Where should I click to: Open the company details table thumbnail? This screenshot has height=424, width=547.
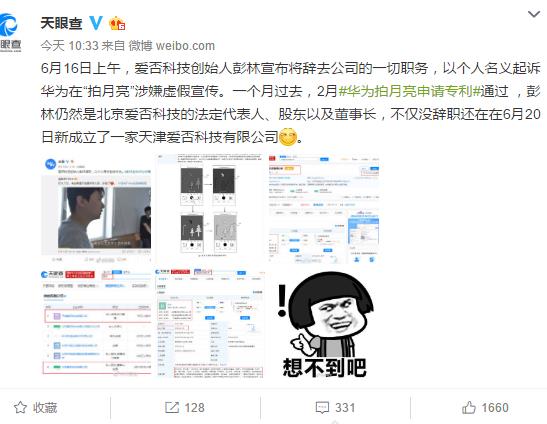(x=210, y=322)
